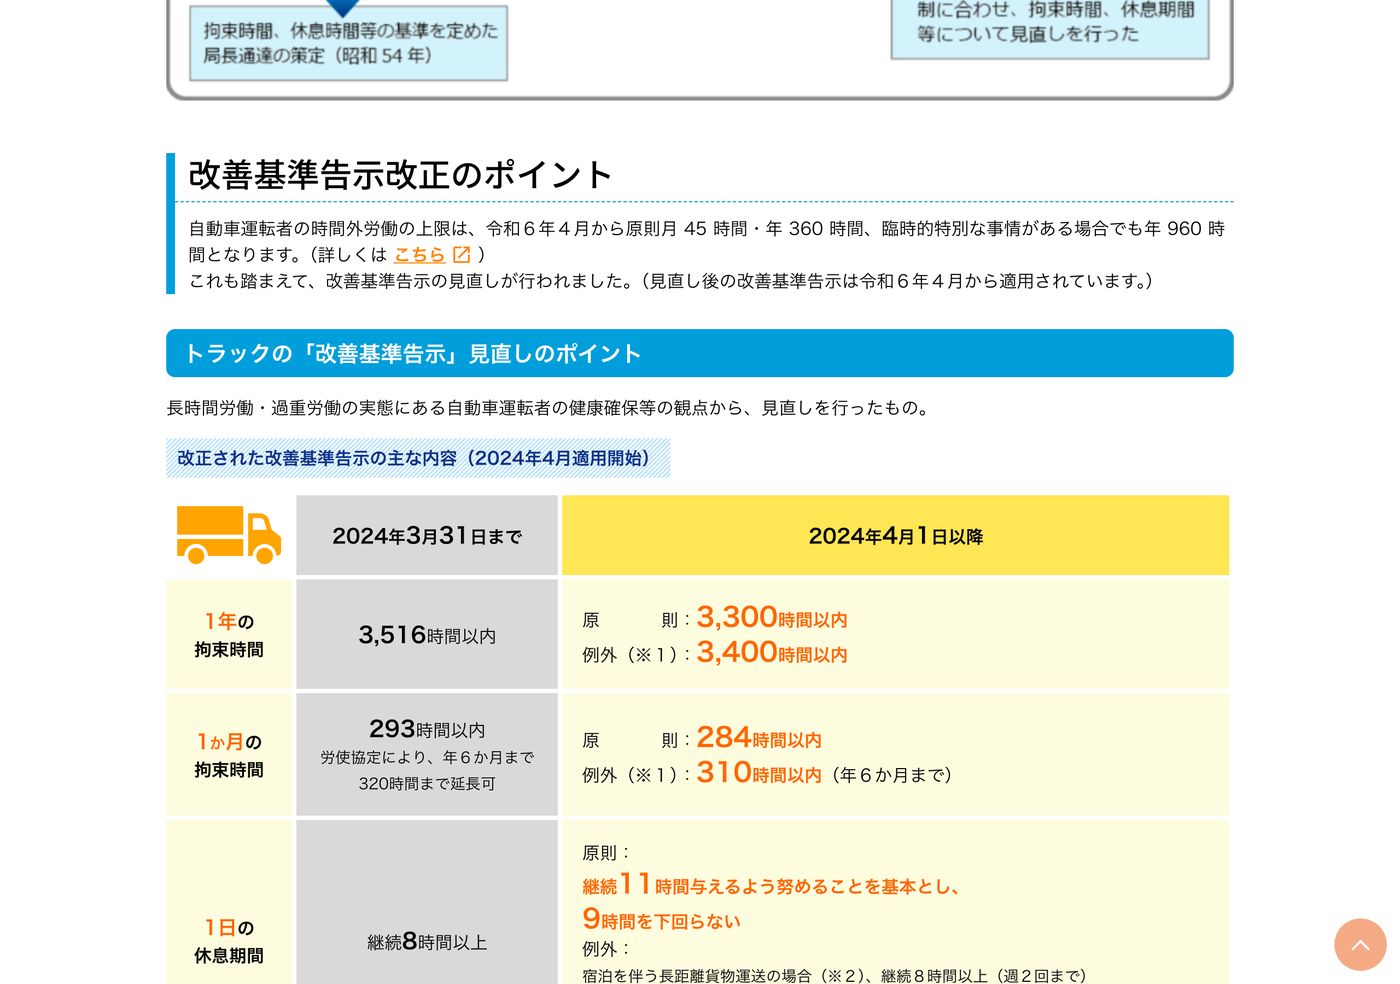Select the 284時間以内 value
This screenshot has width=1400, height=984.
pos(759,738)
